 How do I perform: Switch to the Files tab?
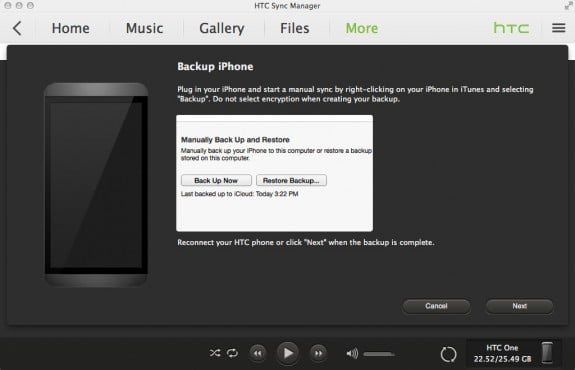(295, 28)
